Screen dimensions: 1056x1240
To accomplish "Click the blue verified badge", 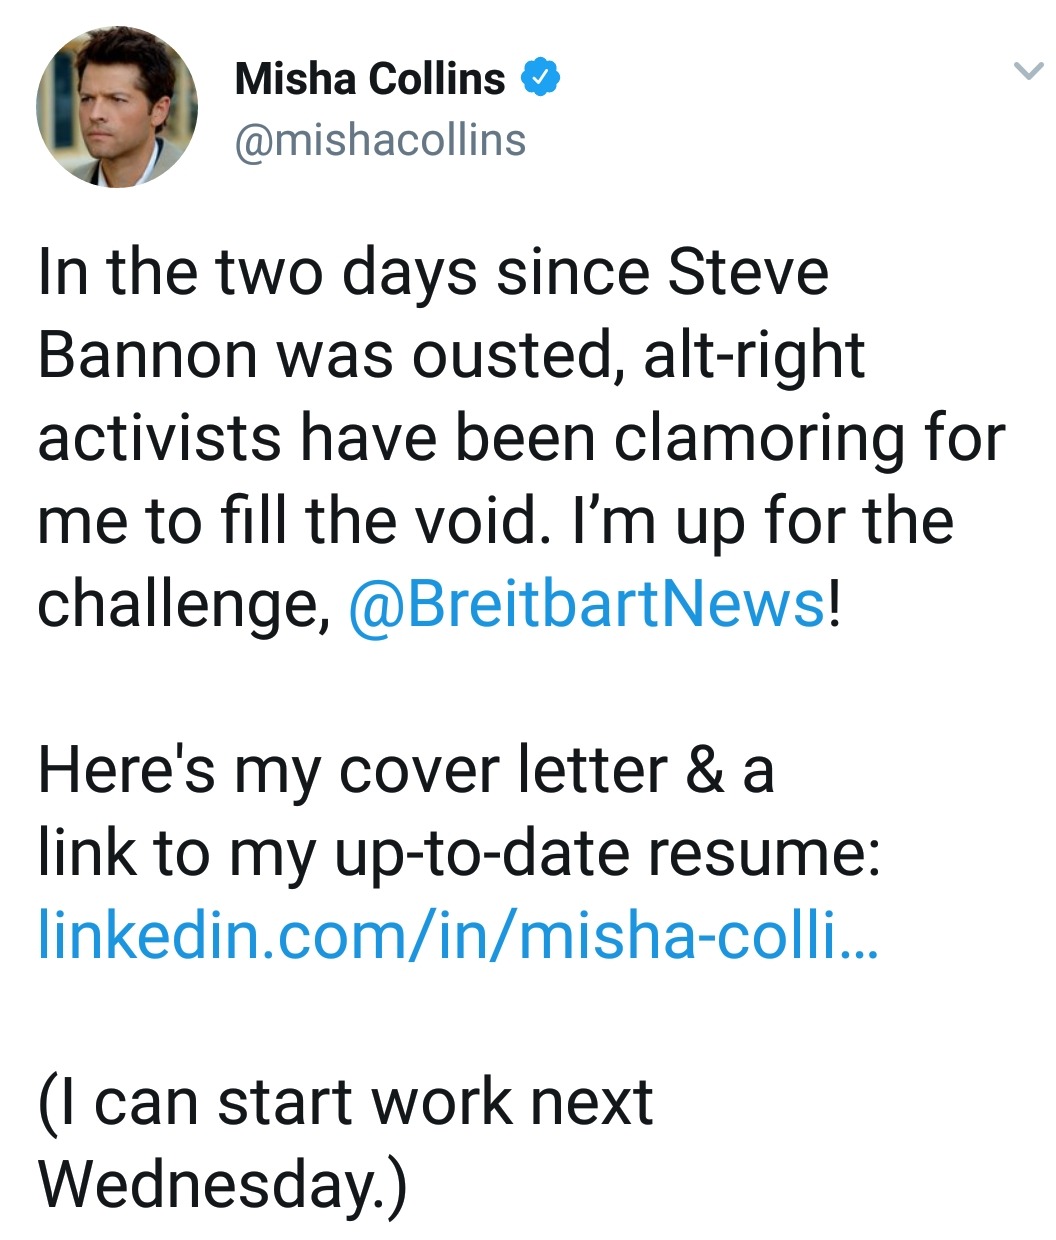I will pos(540,78).
